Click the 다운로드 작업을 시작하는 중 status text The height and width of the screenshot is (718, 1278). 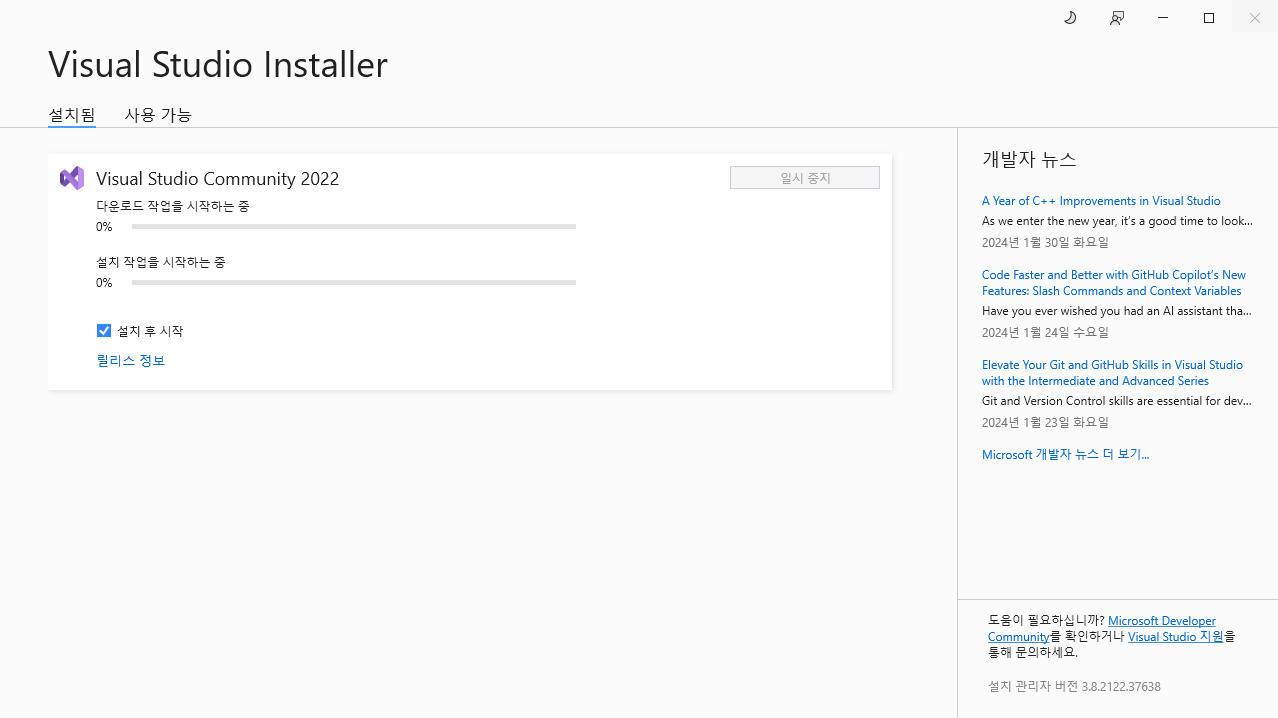[173, 206]
